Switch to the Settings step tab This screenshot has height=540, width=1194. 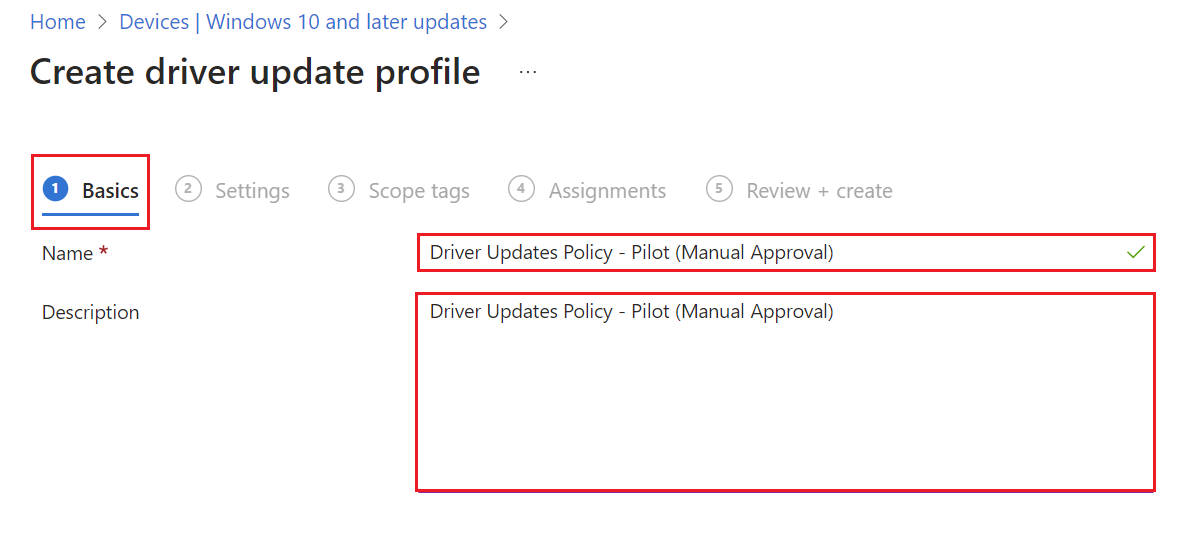click(x=252, y=191)
